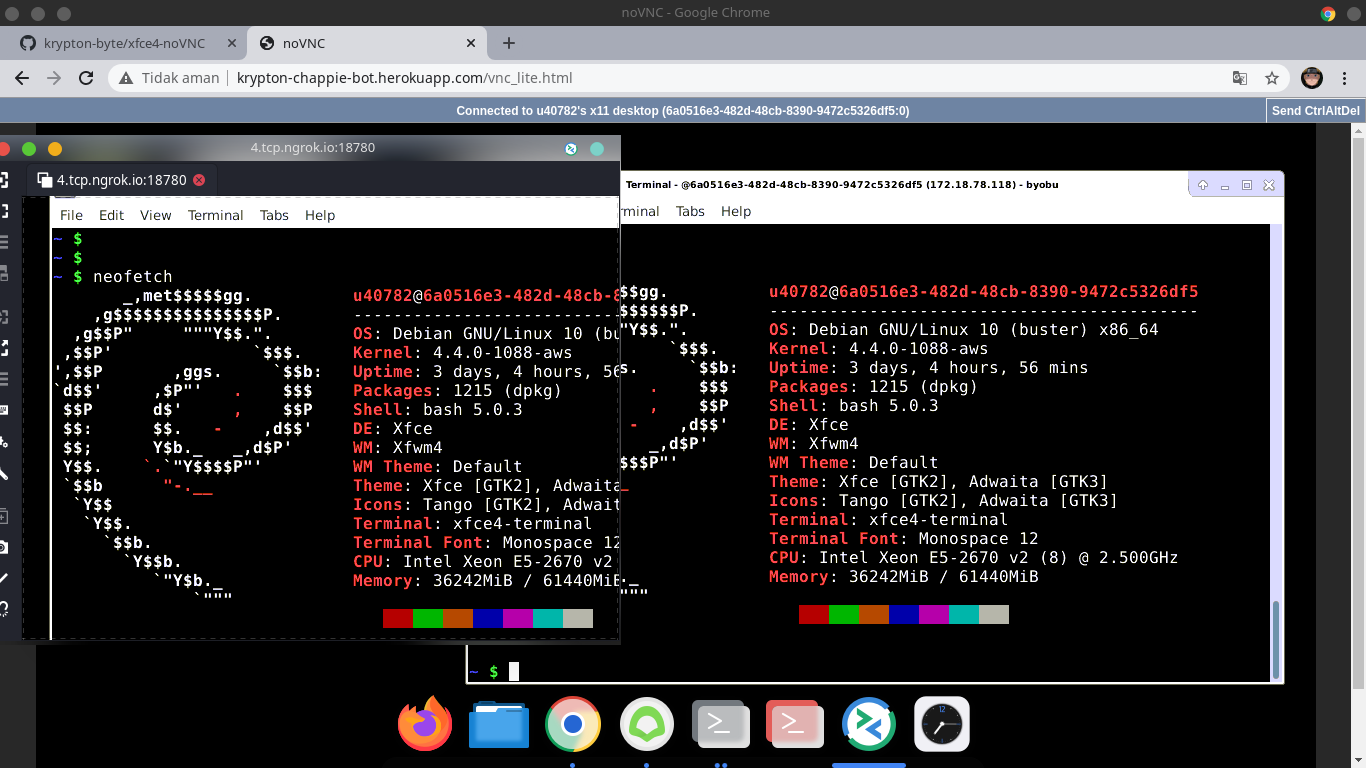Viewport: 1366px width, 768px height.
Task: Click the teal circle in ngrok title bar
Action: [597, 149]
